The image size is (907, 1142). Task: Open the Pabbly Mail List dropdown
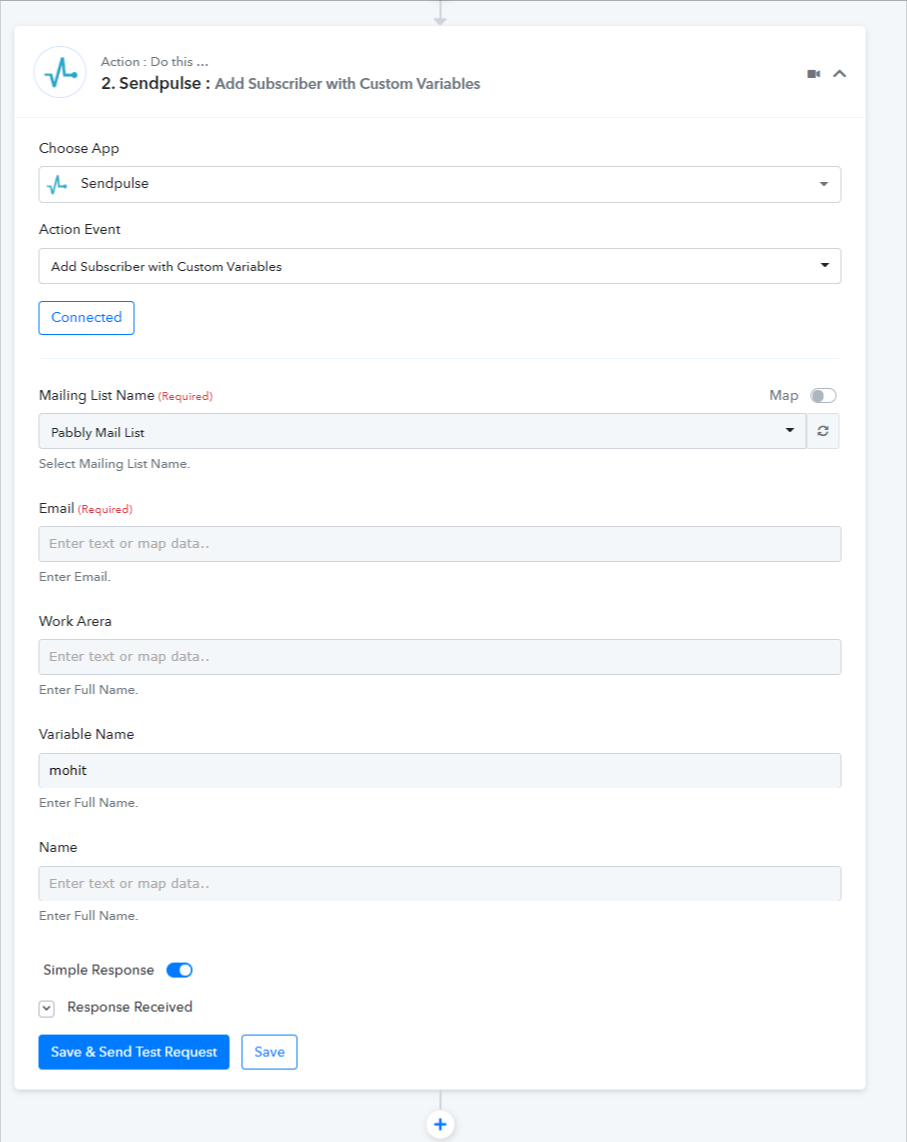tap(422, 431)
